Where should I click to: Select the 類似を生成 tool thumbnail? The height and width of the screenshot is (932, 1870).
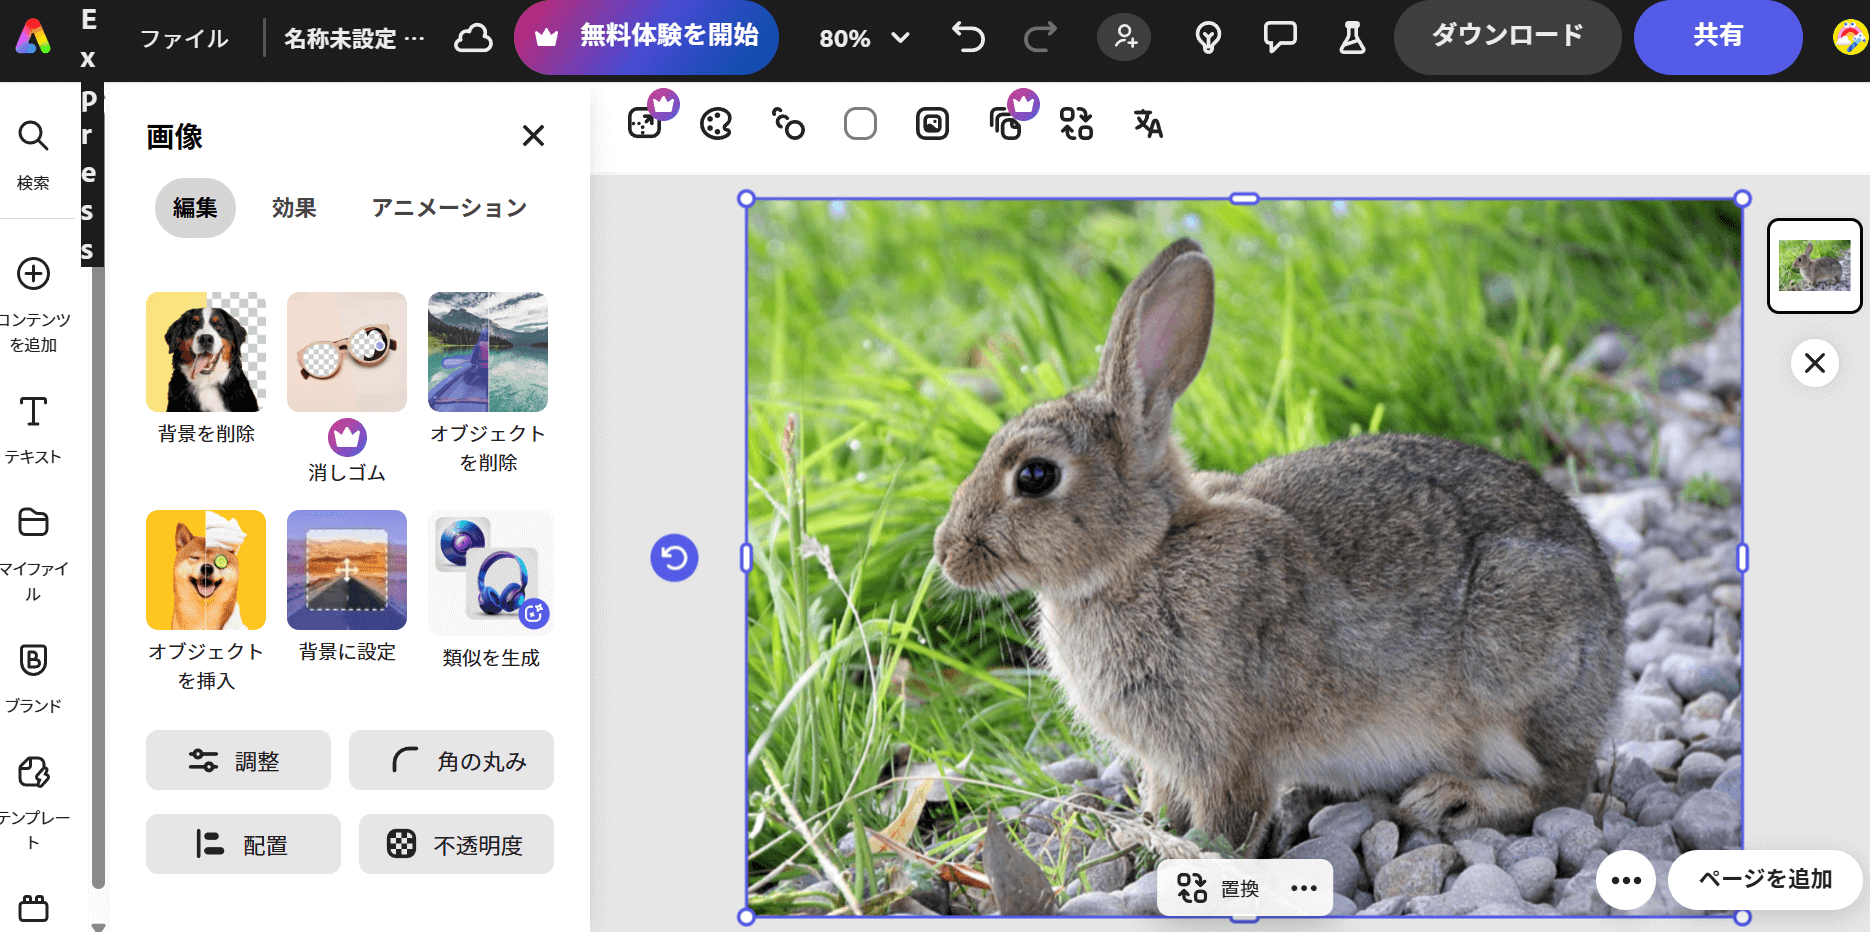coord(490,572)
